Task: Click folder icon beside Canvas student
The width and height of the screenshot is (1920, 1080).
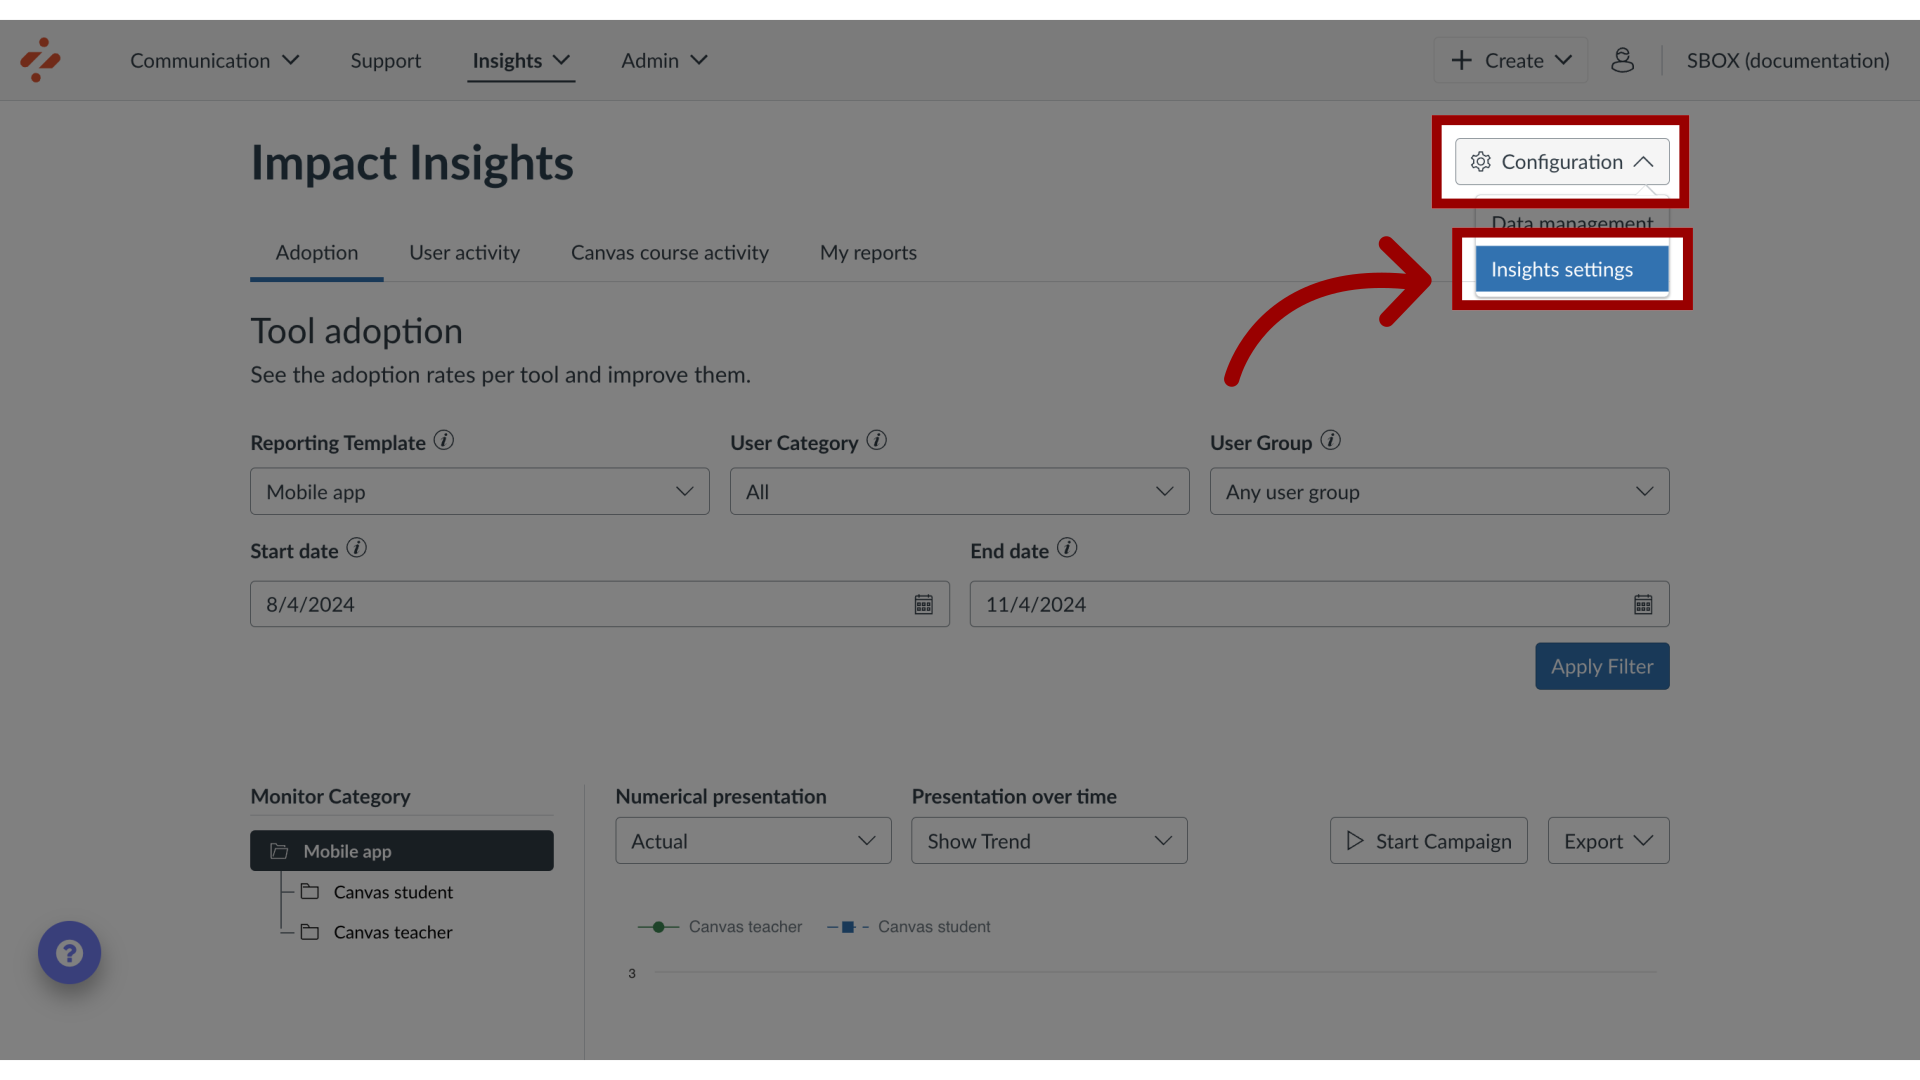Action: click(310, 891)
